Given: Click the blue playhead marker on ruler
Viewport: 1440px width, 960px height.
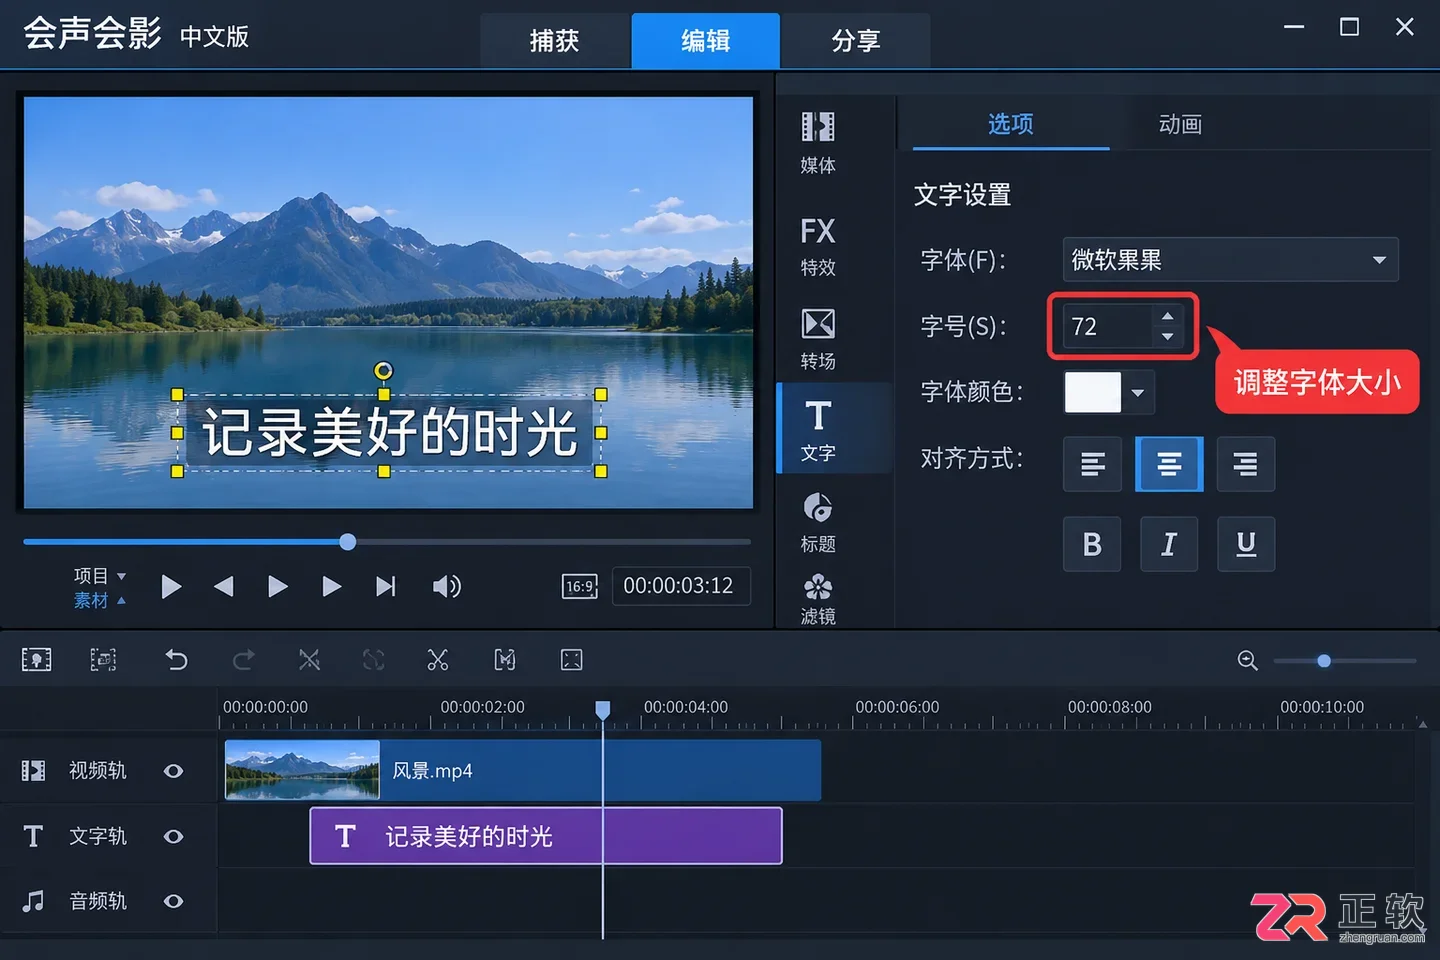Looking at the screenshot, I should click(603, 709).
